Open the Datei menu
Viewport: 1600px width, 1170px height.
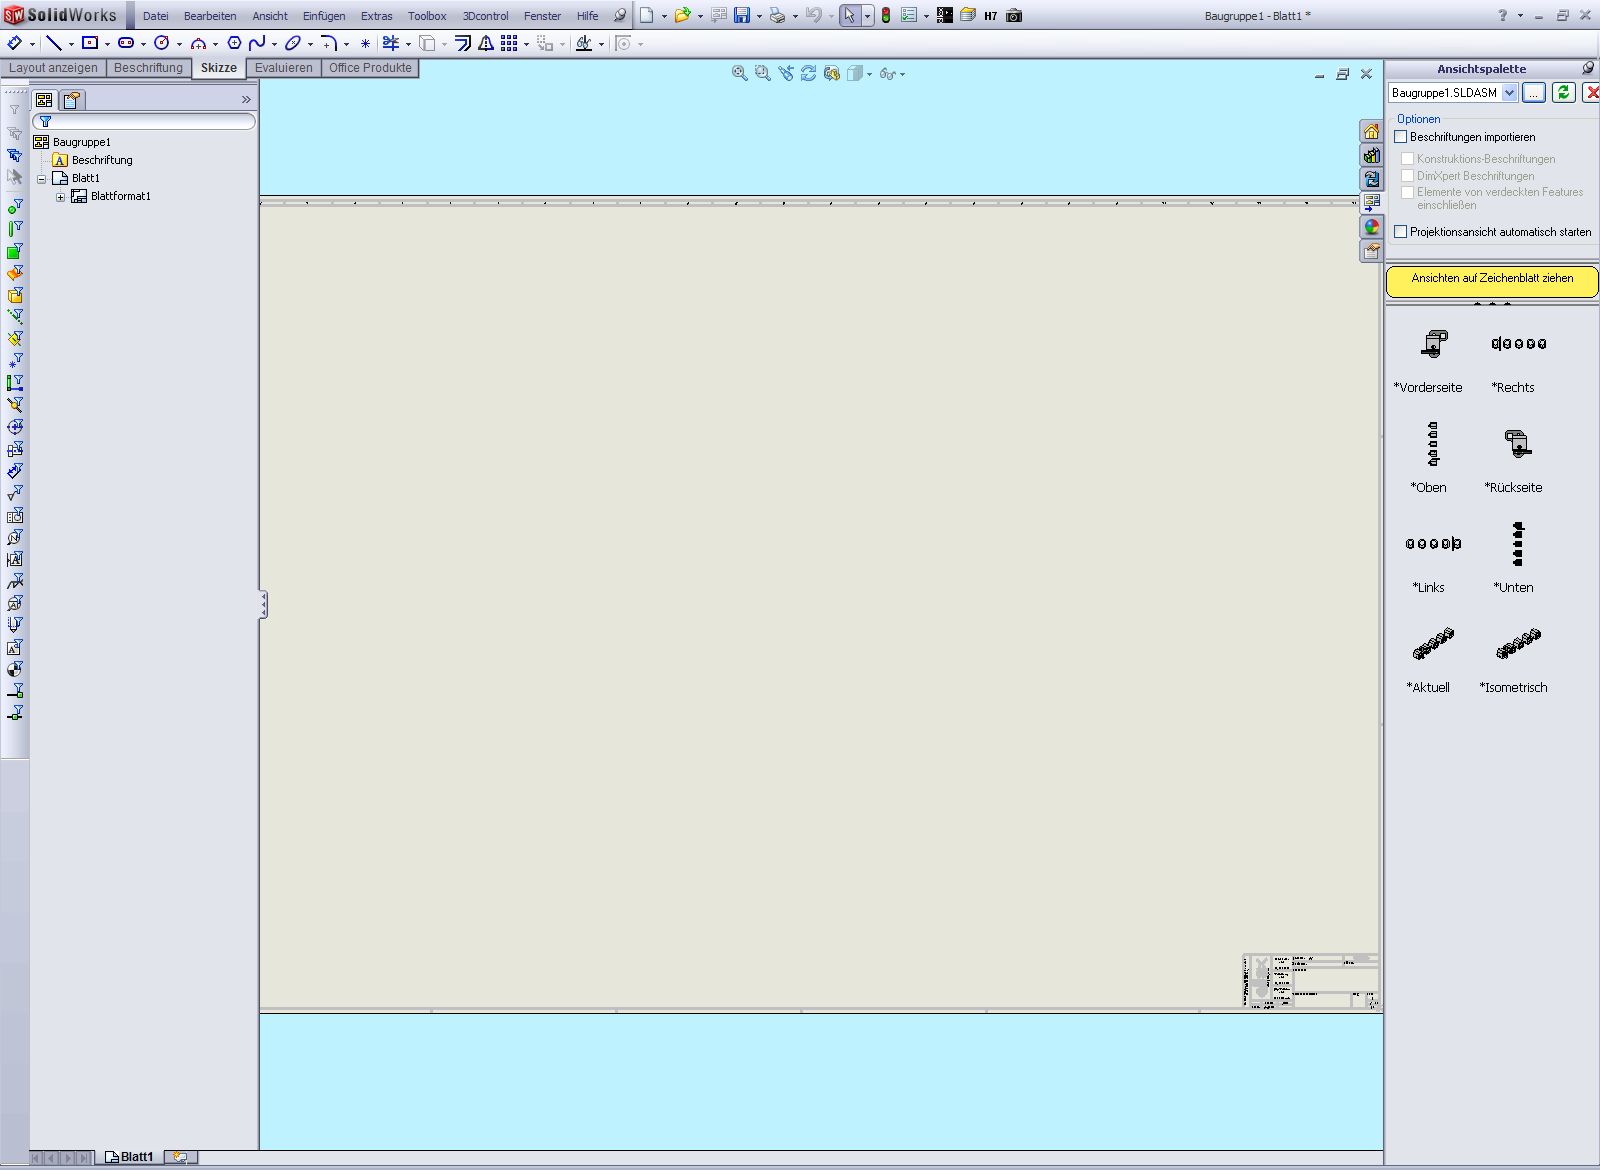pyautogui.click(x=156, y=16)
